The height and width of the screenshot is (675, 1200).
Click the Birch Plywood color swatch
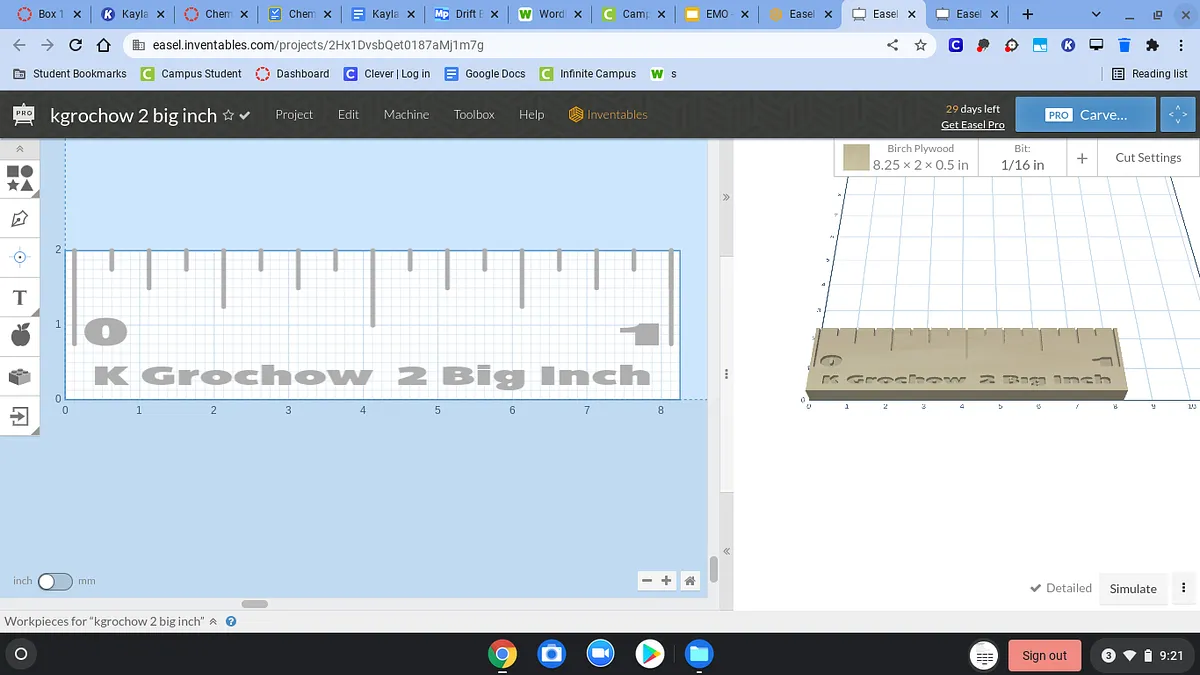pos(855,158)
